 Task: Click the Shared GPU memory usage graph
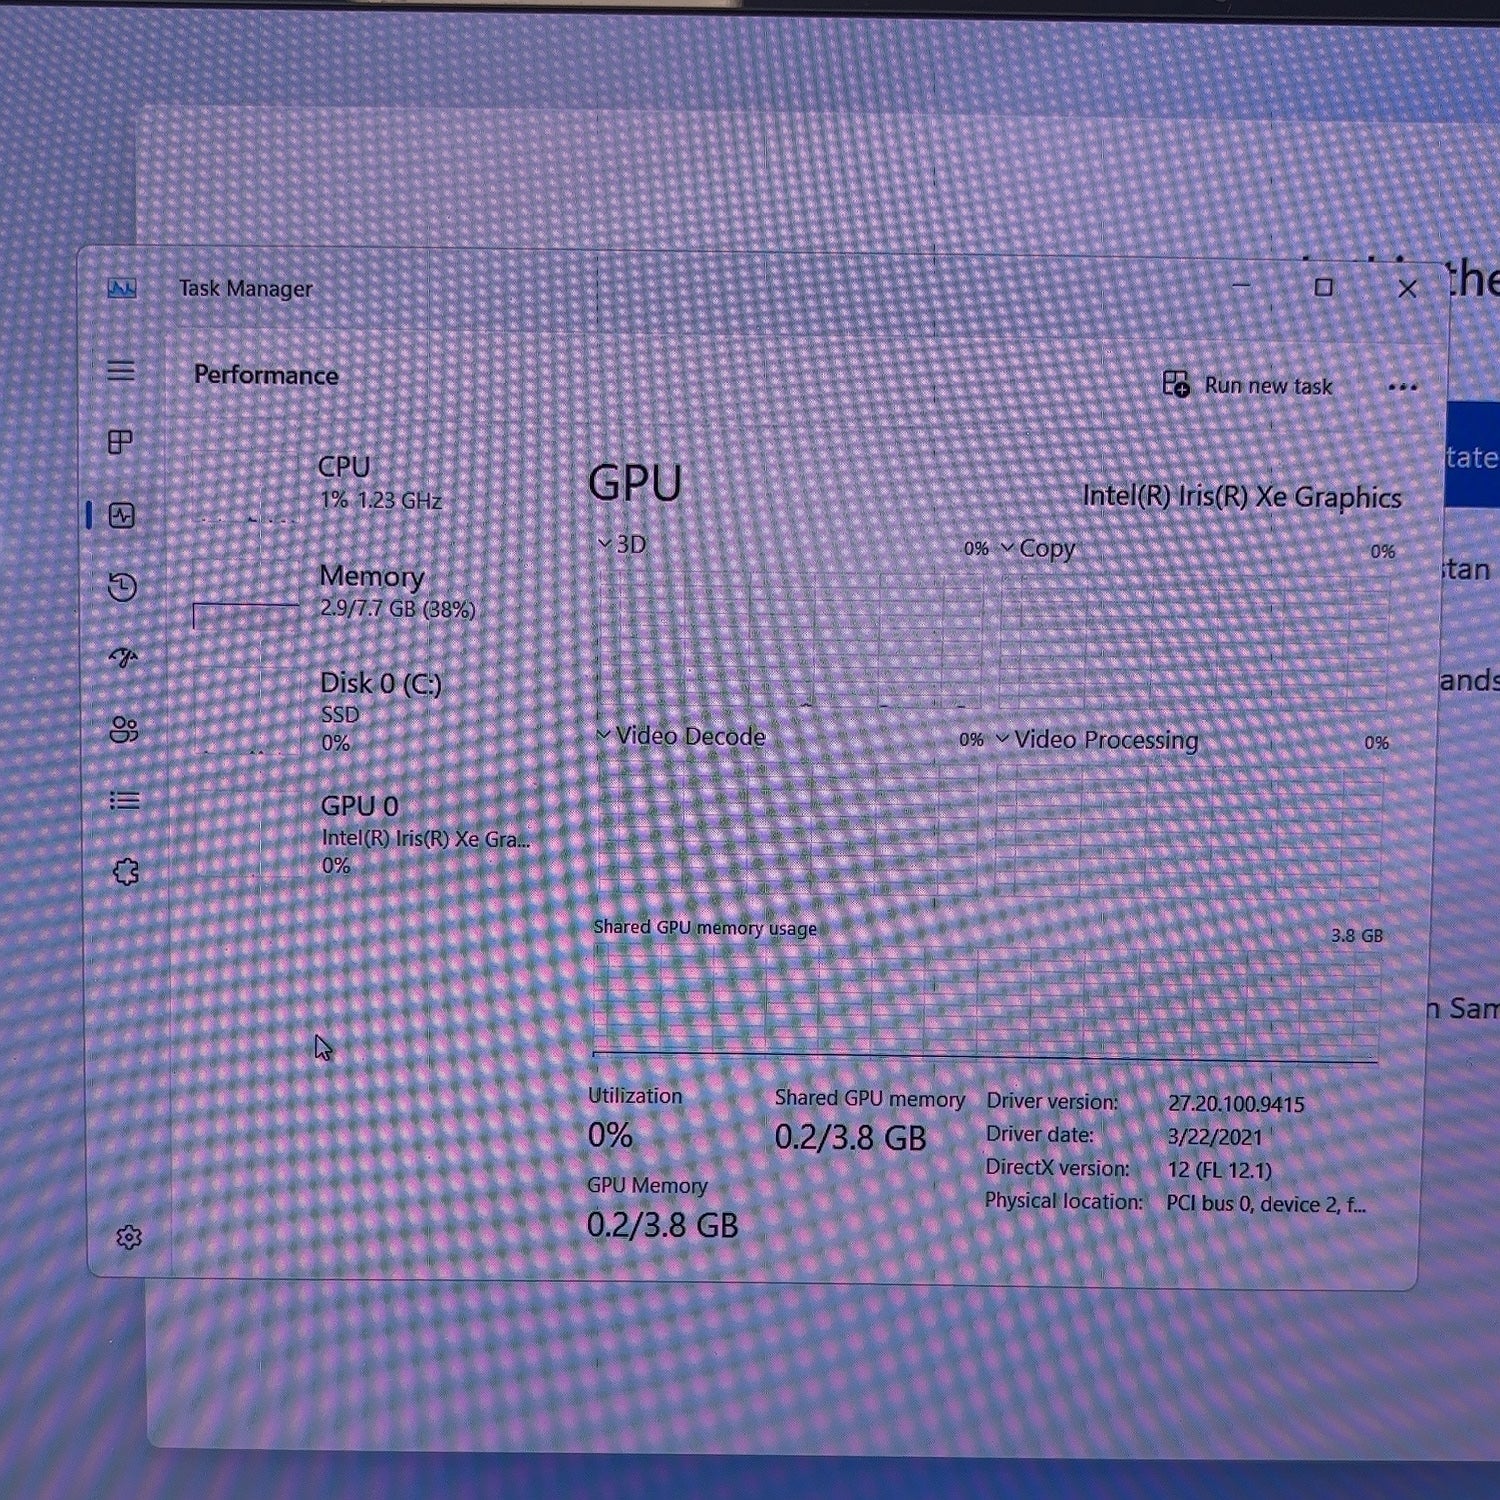986,1002
